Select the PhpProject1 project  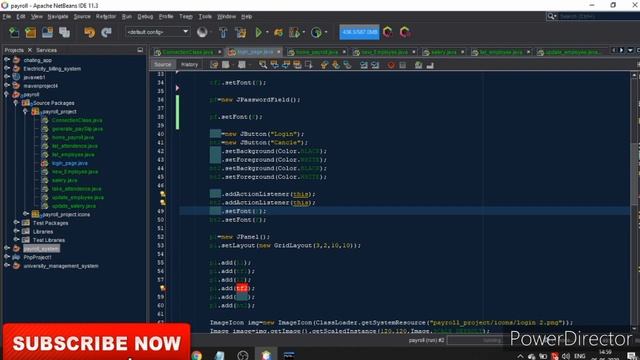(x=37, y=257)
